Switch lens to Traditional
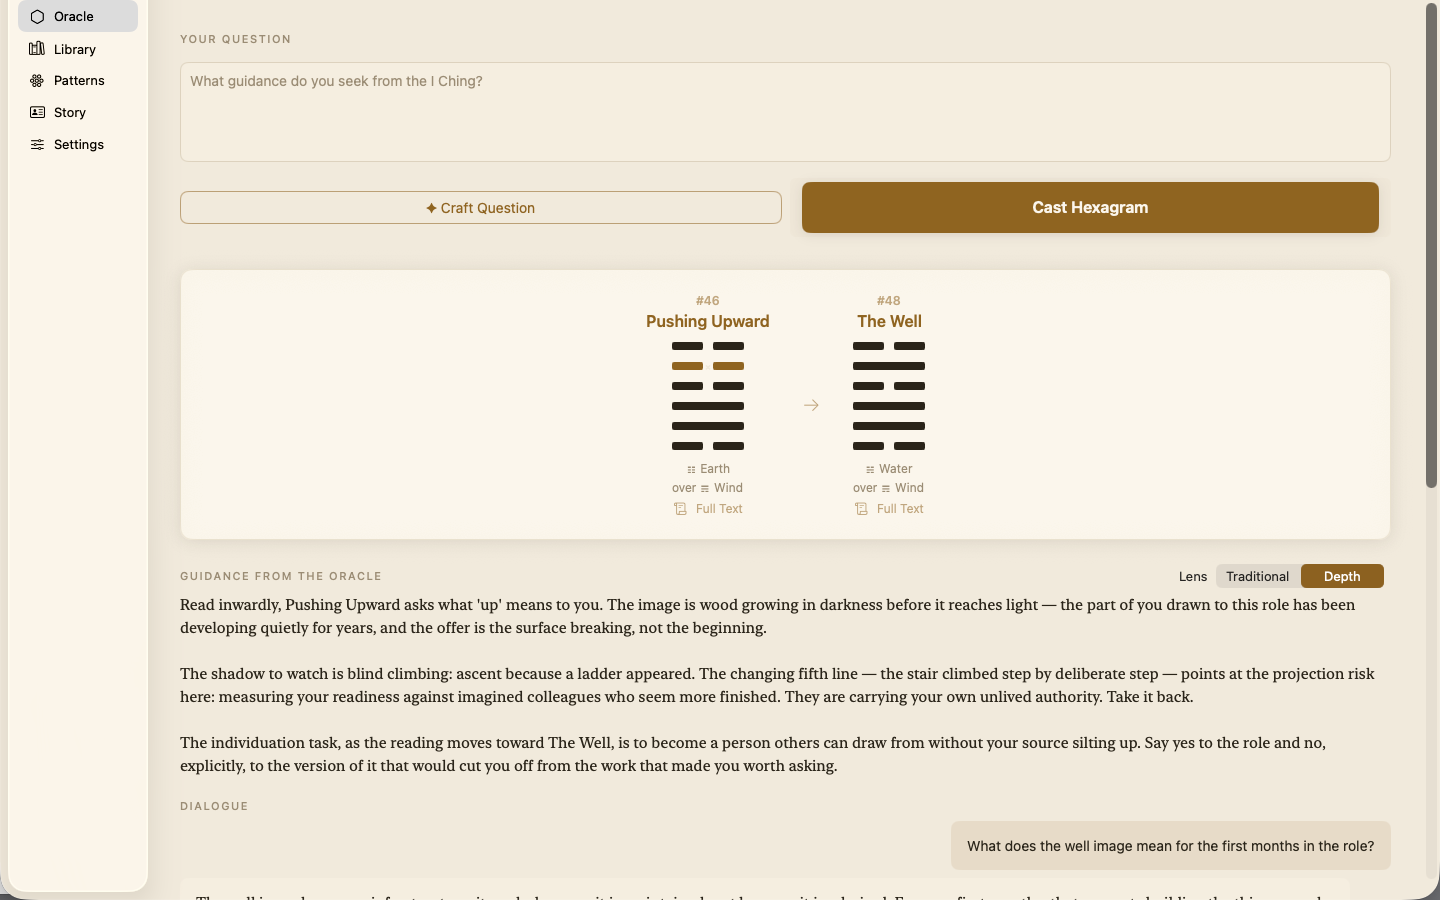This screenshot has width=1440, height=900. [x=1257, y=576]
